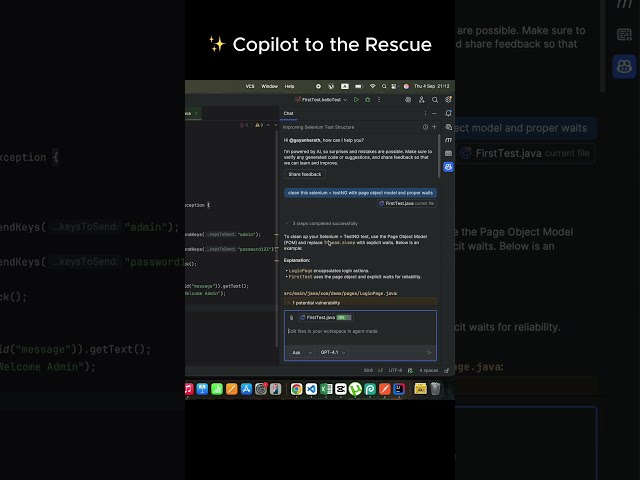Minimize the Chat panel with the dash icon
640x480 pixels.
tap(434, 113)
